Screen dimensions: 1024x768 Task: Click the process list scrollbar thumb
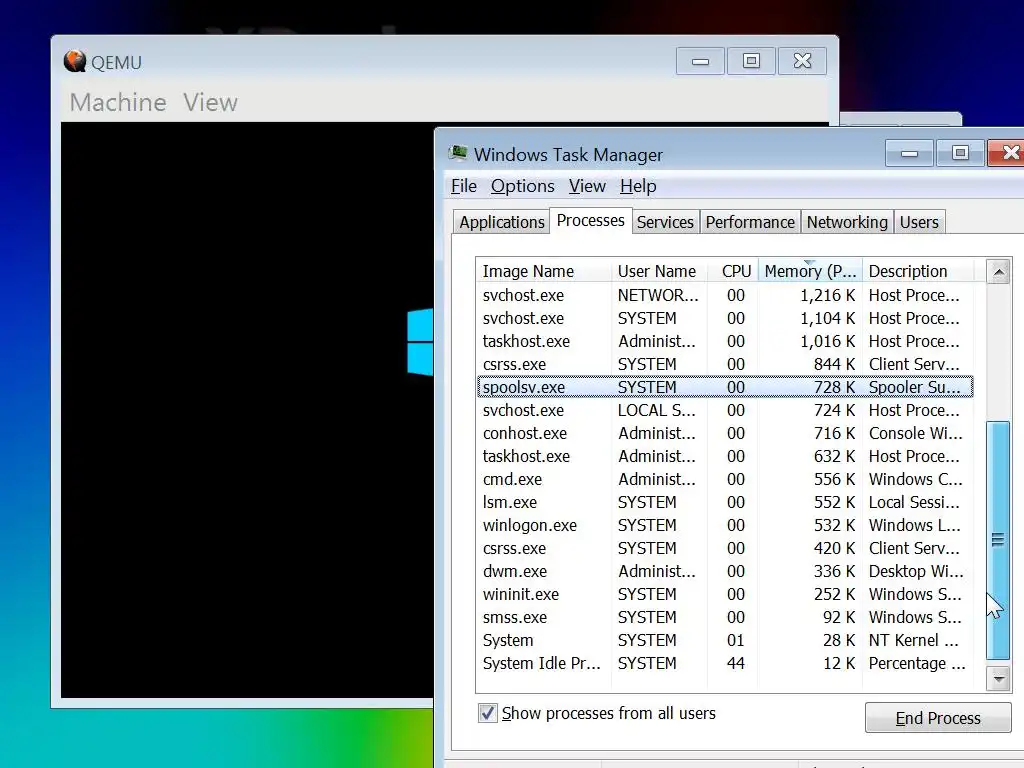click(x=998, y=539)
